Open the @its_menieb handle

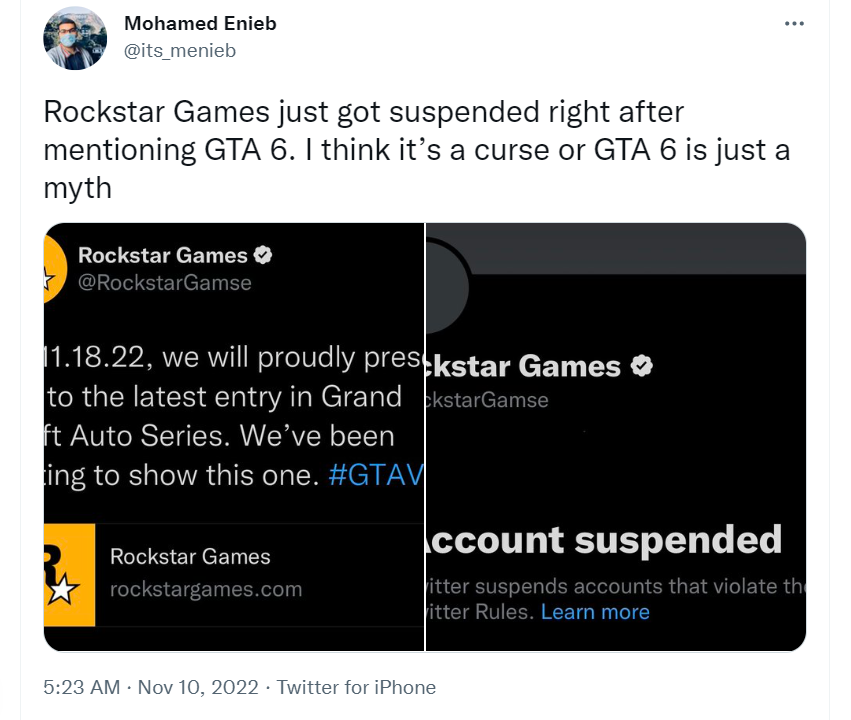pyautogui.click(x=180, y=50)
